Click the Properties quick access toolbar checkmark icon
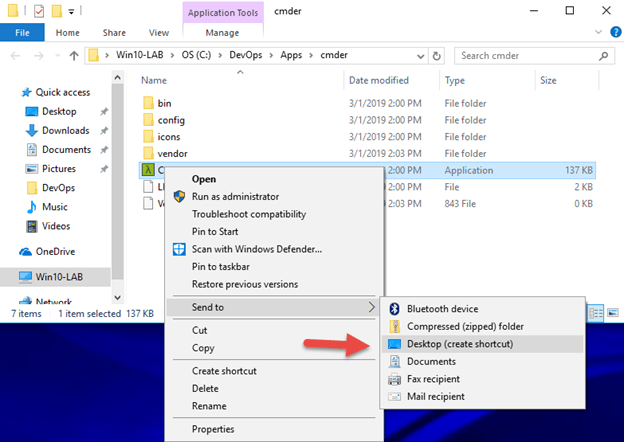This screenshot has height=442, width=624. click(x=39, y=11)
